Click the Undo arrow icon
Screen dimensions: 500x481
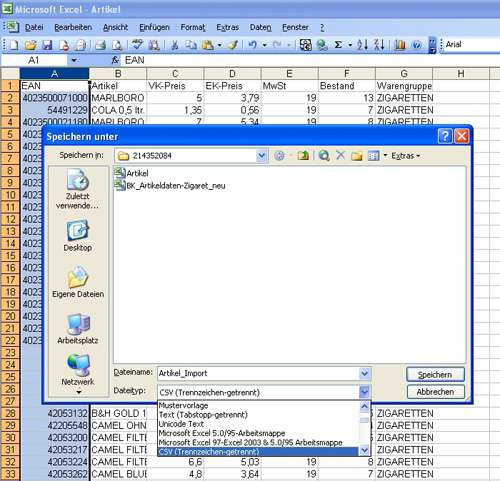[x=253, y=45]
